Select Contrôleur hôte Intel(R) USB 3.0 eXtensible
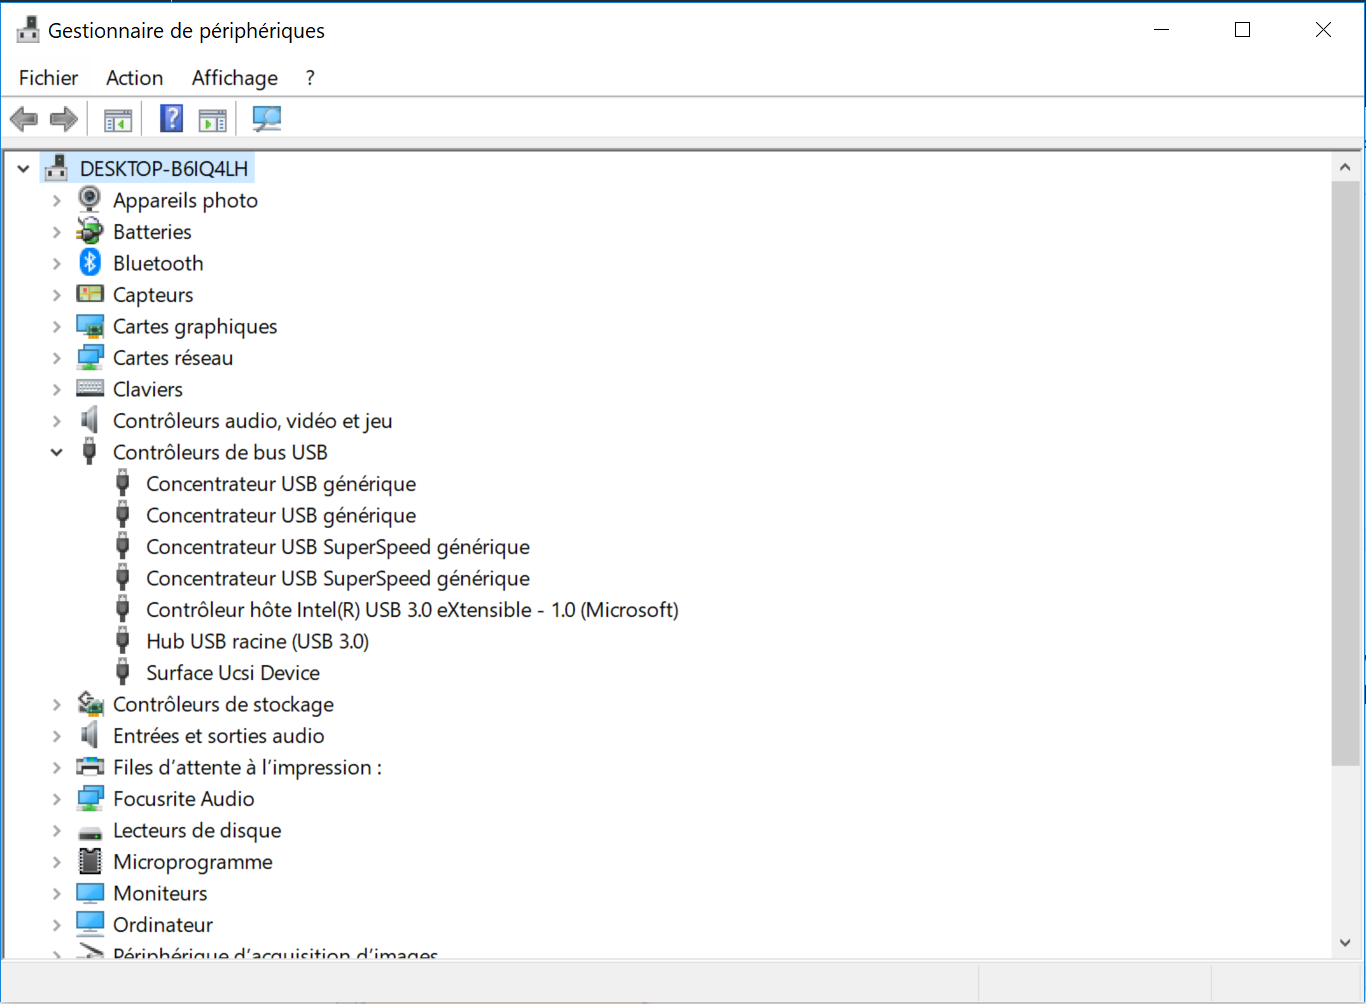 (412, 610)
